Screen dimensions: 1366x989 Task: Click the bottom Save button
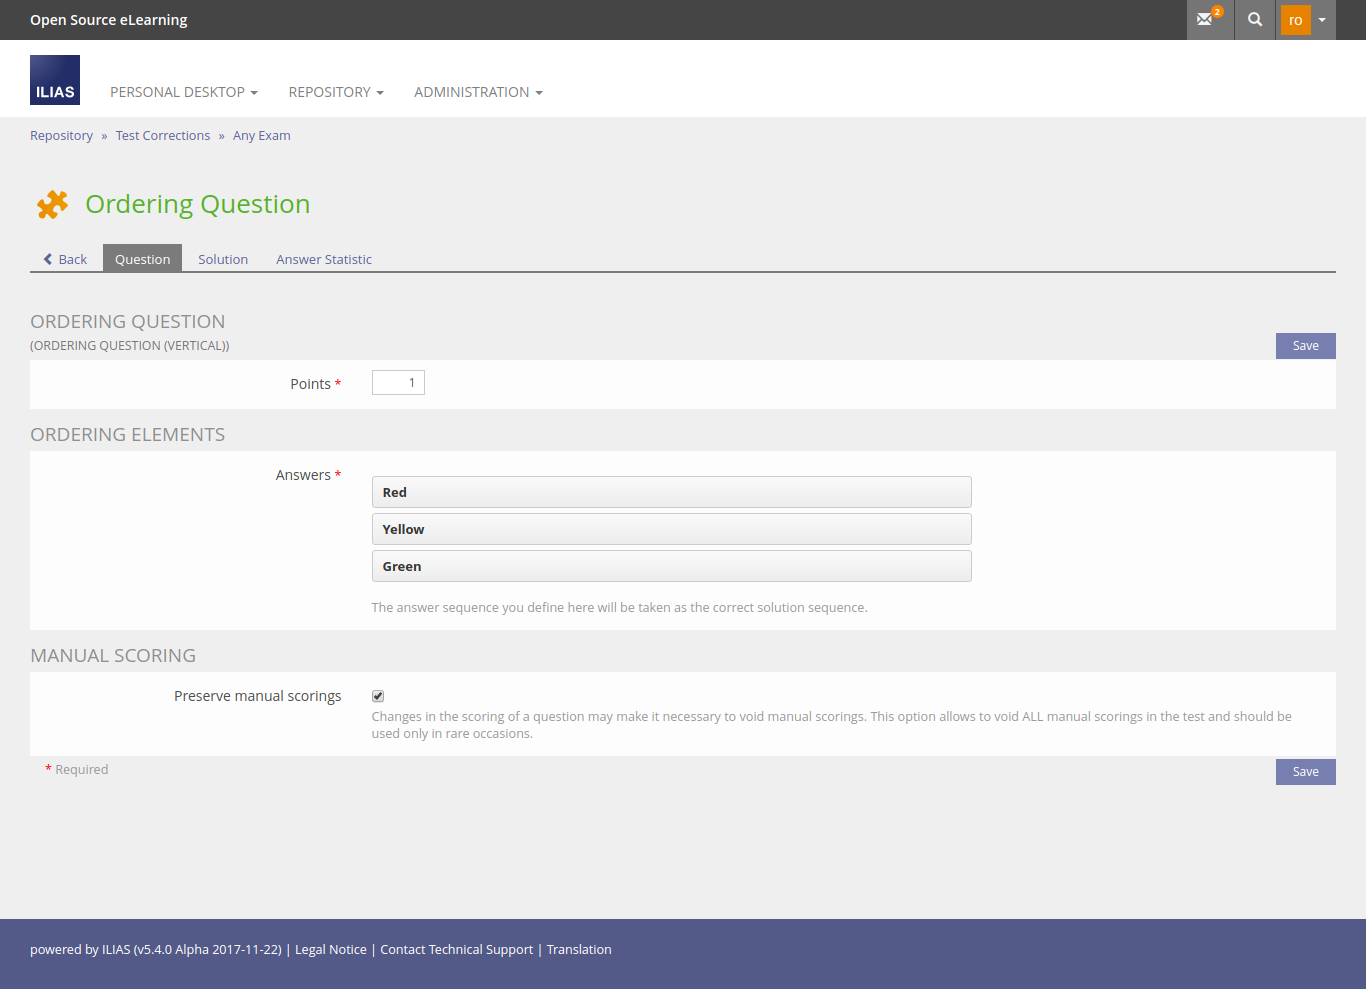pyautogui.click(x=1305, y=772)
